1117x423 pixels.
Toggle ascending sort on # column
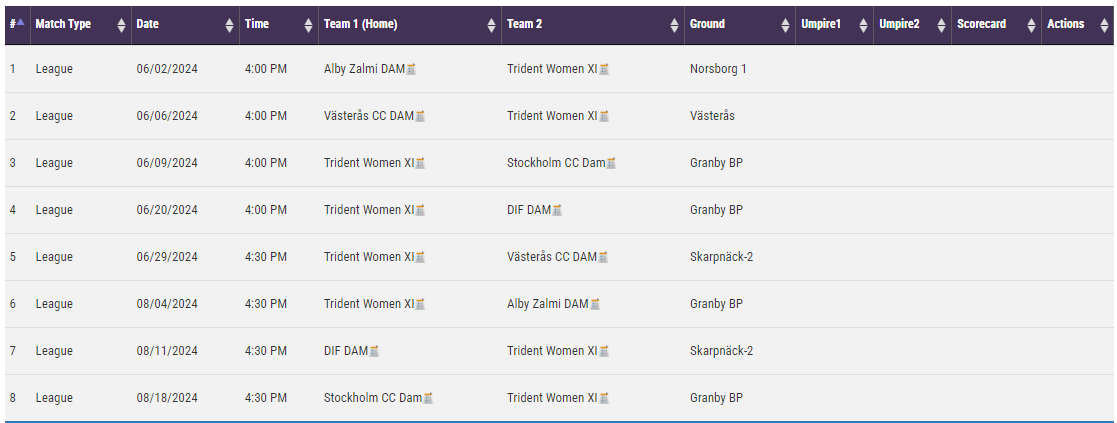pos(17,25)
